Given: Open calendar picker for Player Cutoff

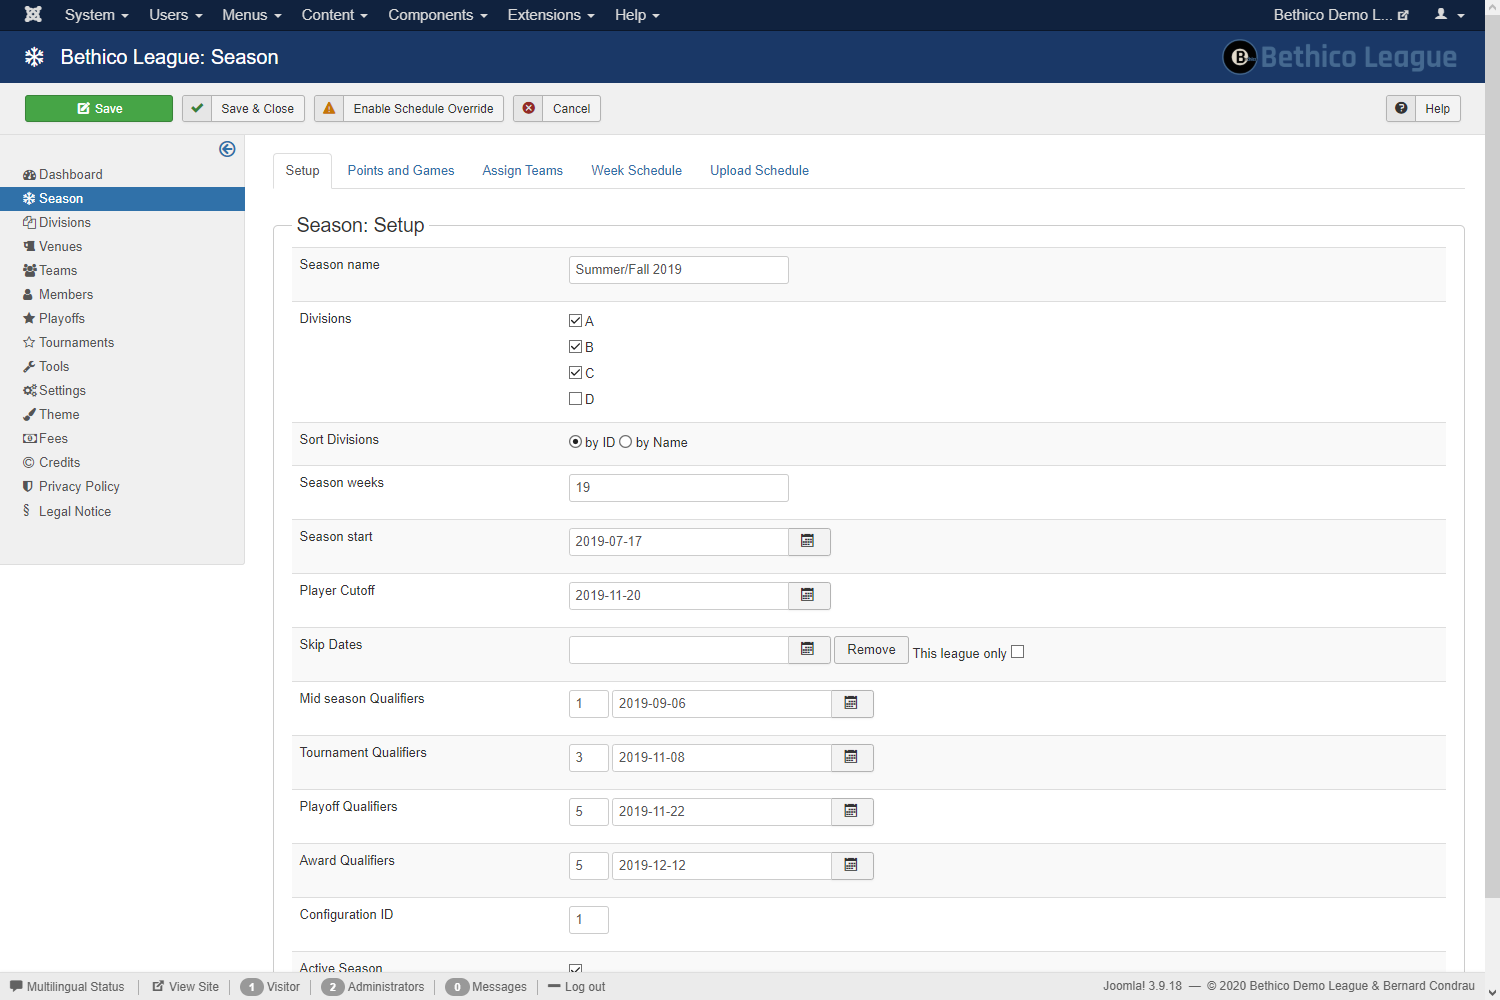Looking at the screenshot, I should pos(808,595).
